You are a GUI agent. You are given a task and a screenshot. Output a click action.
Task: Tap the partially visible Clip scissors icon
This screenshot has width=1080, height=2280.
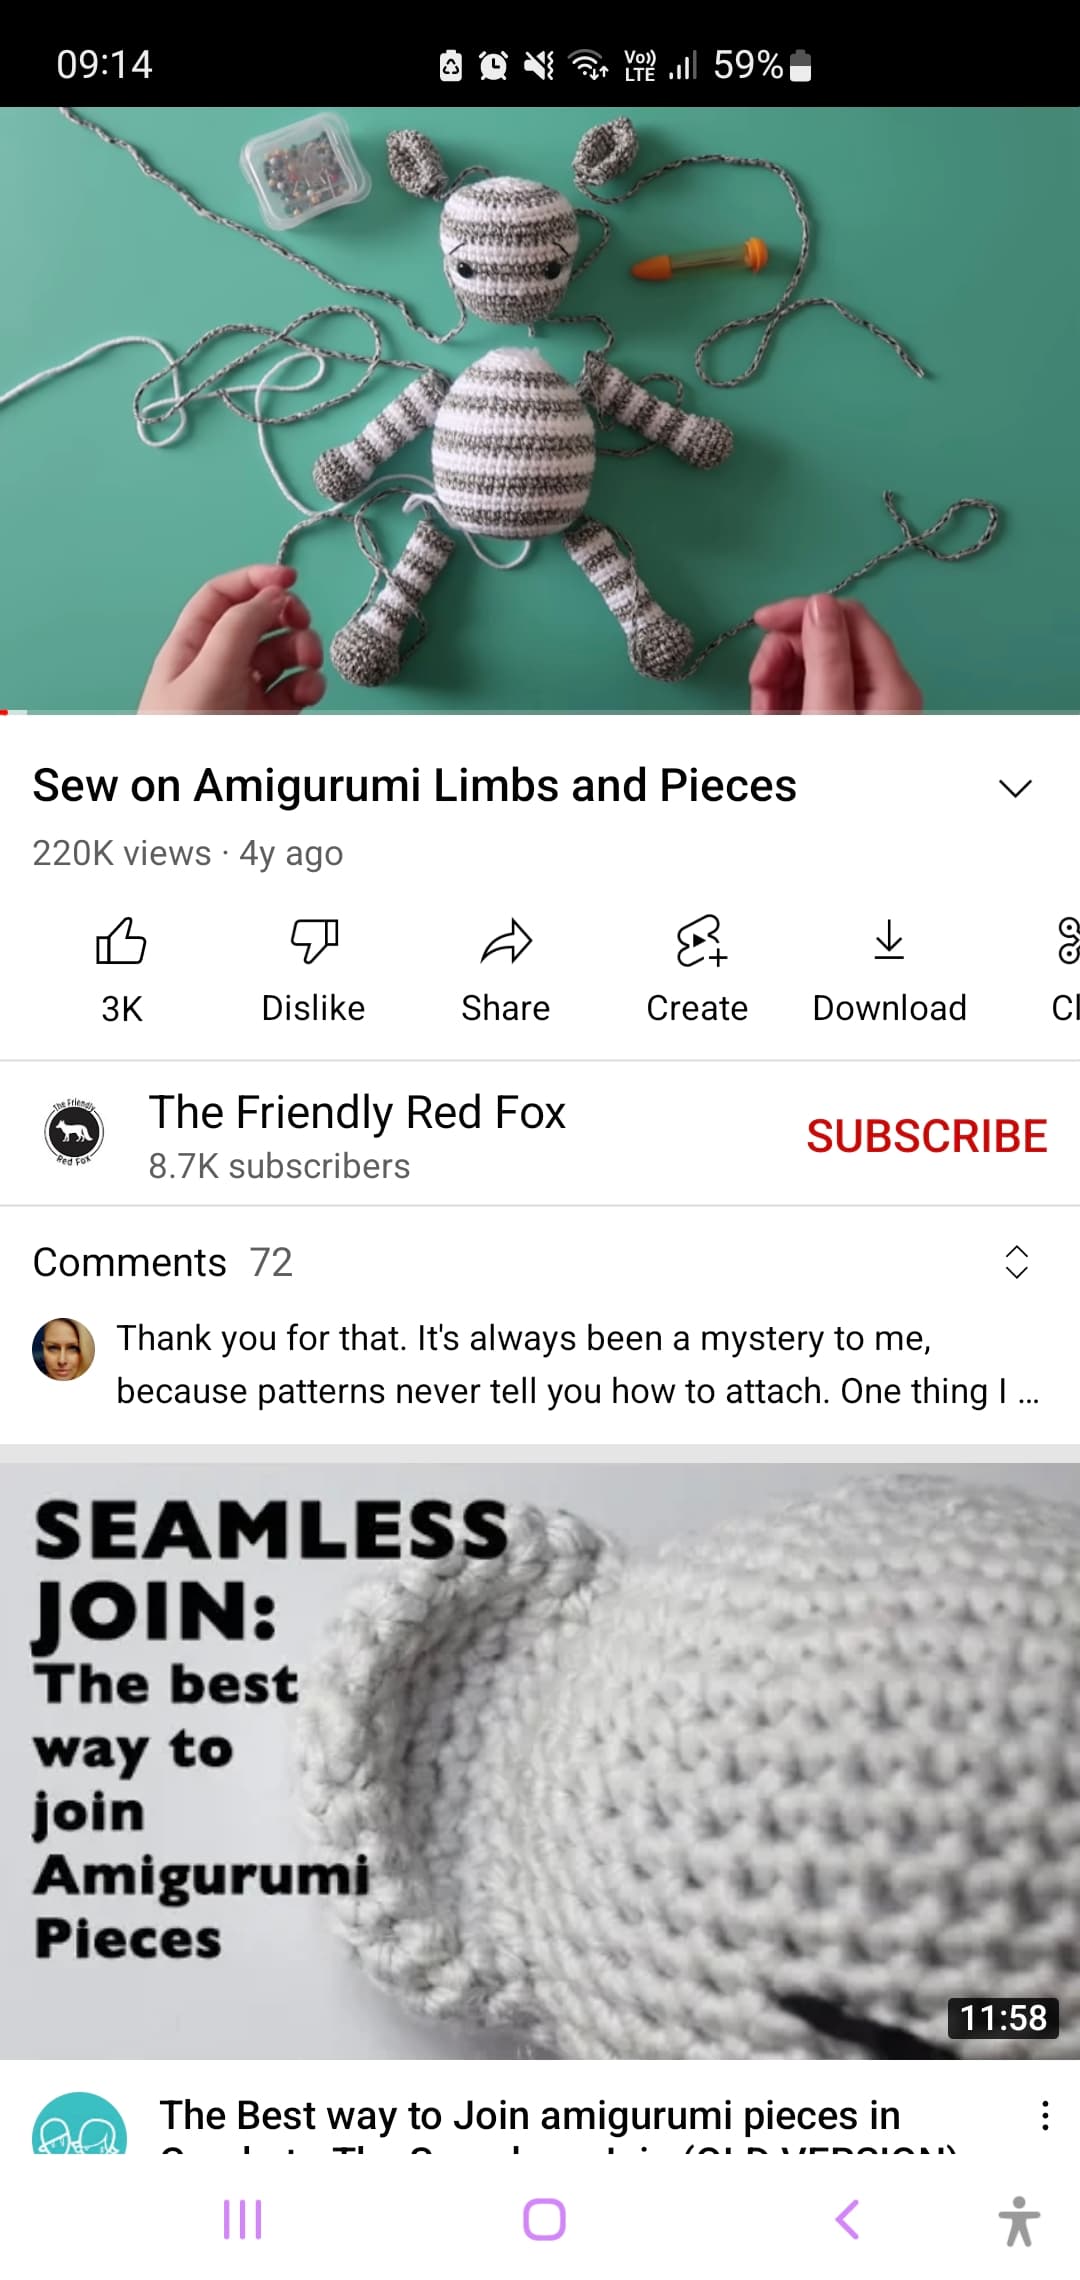(x=1068, y=941)
